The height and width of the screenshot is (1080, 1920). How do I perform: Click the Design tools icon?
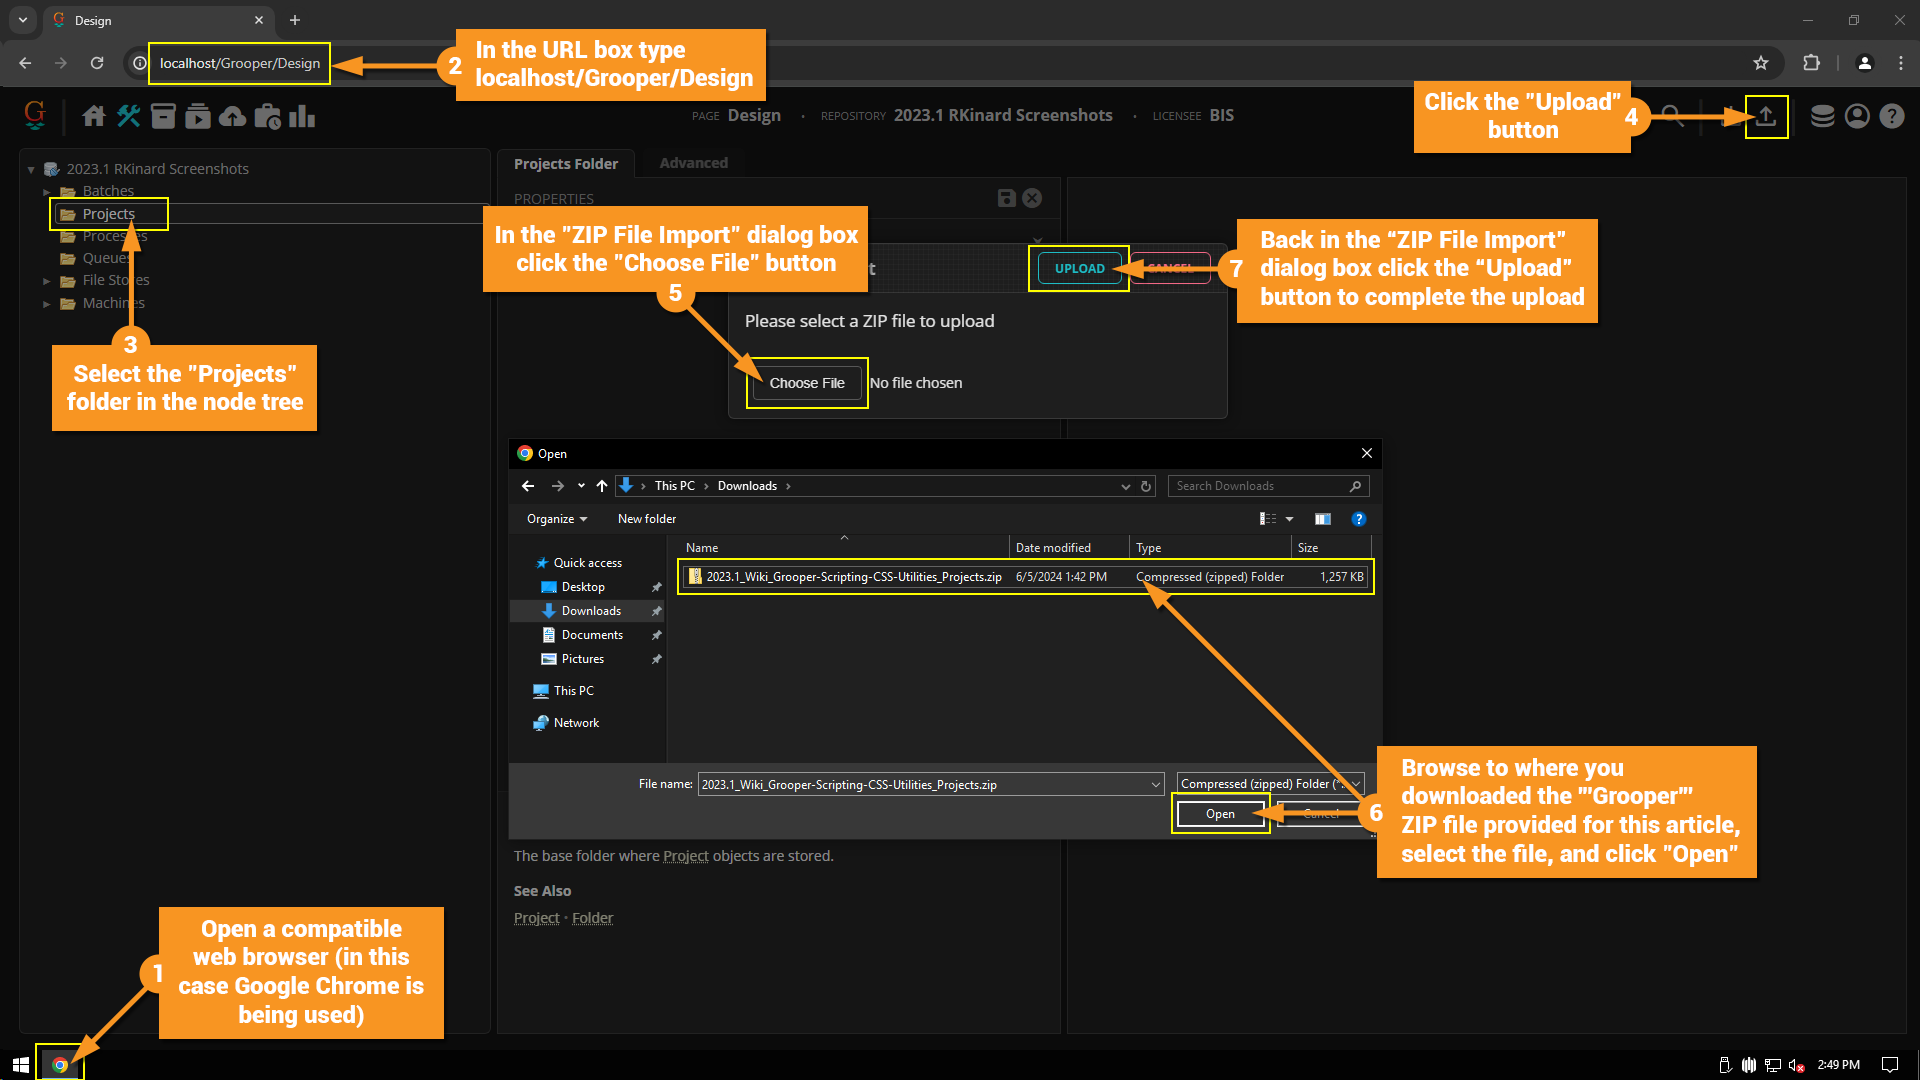pyautogui.click(x=129, y=117)
